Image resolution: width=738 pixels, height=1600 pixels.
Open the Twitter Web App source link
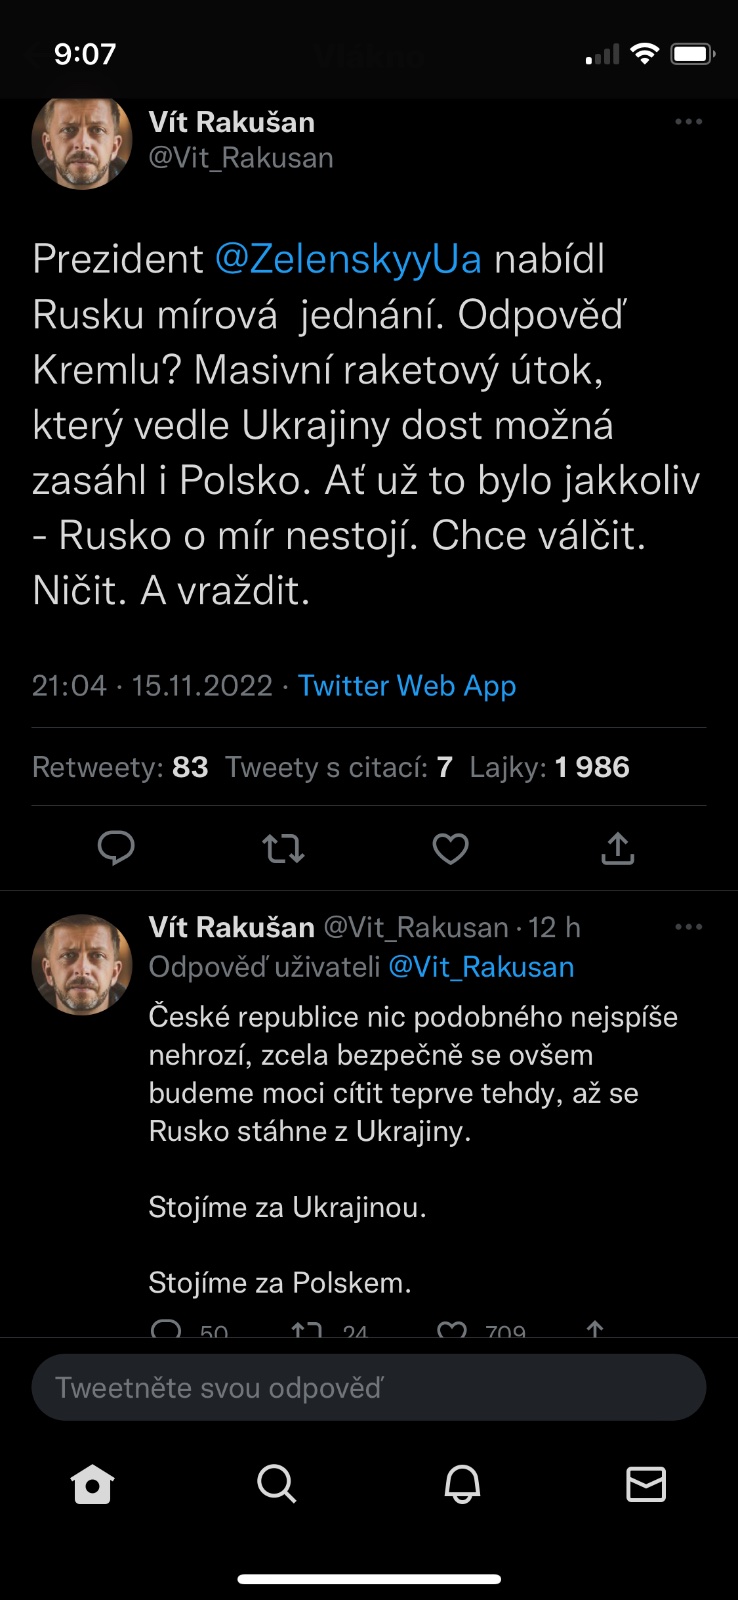pos(407,686)
